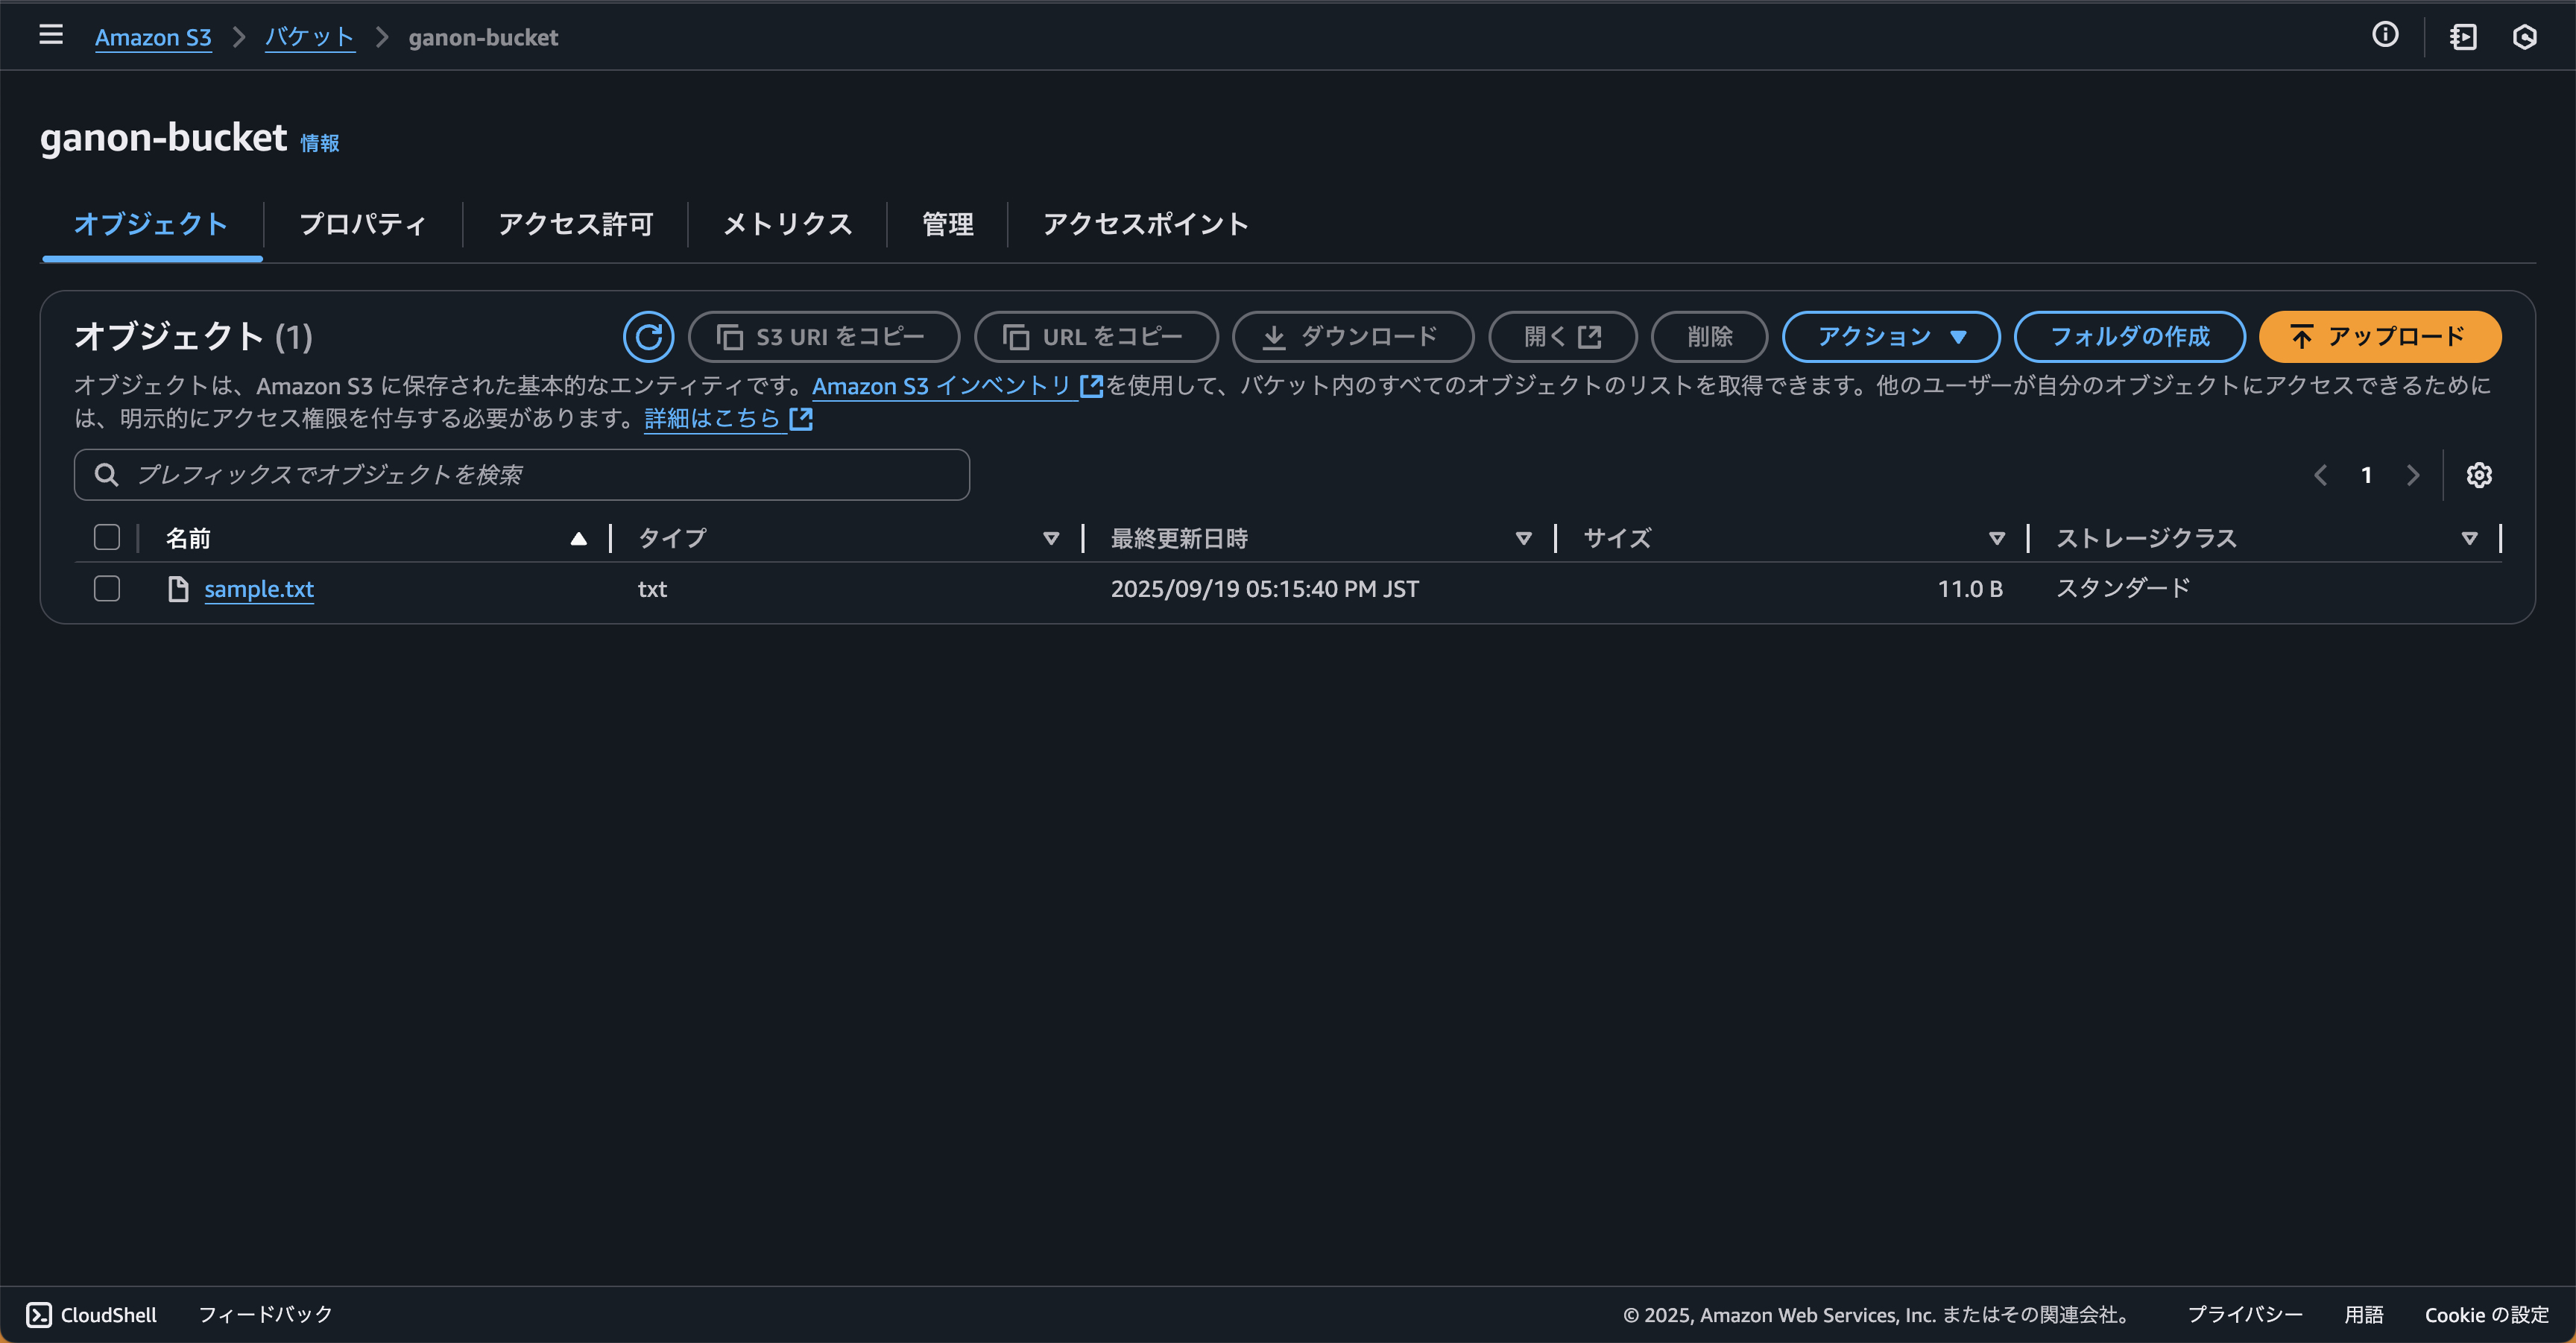
Task: Open table preferences gear icon
Action: click(2478, 475)
